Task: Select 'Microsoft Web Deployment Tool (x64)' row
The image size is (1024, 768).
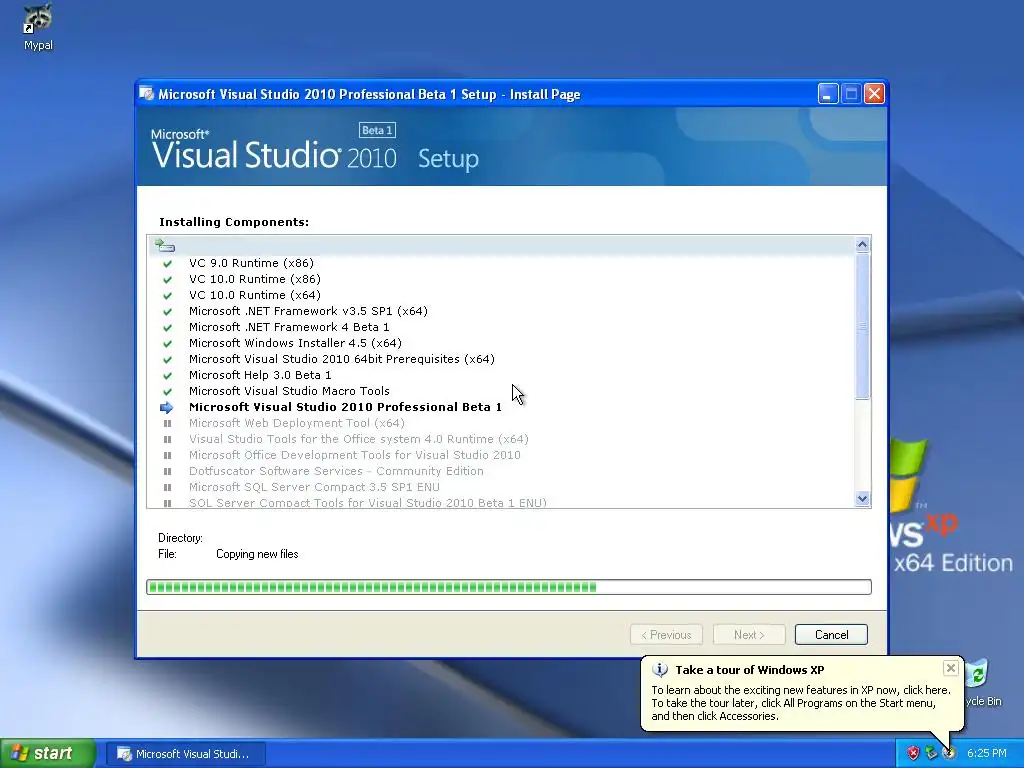Action: tap(296, 423)
